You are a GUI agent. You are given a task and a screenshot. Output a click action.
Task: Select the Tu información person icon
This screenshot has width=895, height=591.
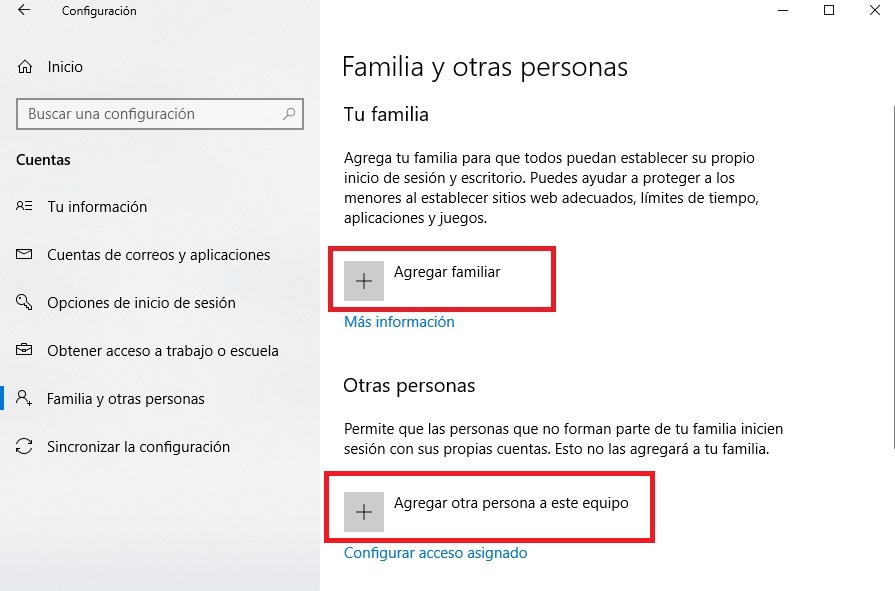click(x=23, y=207)
